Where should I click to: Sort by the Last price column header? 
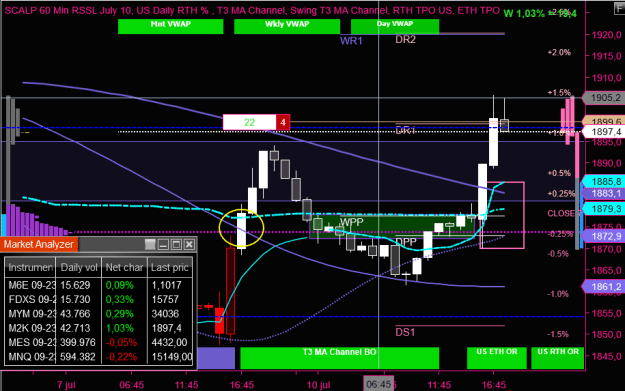[170, 267]
